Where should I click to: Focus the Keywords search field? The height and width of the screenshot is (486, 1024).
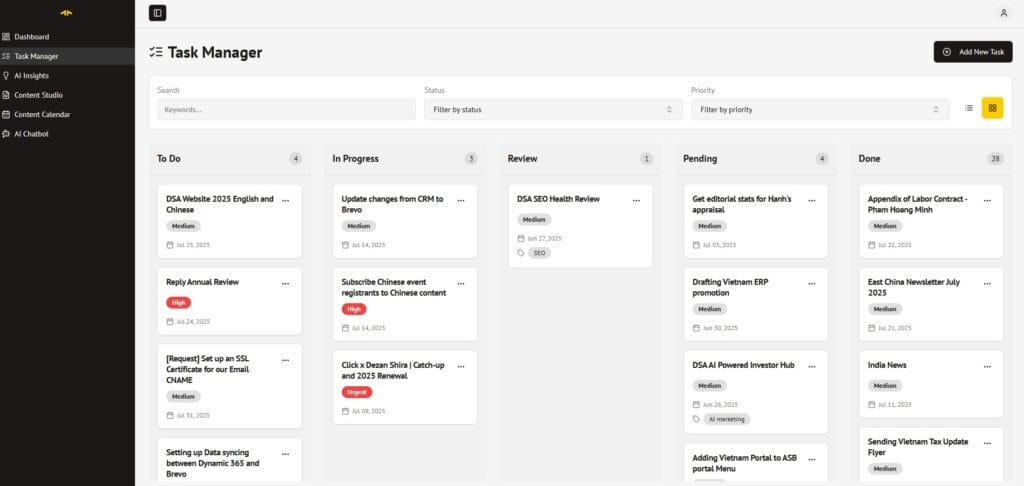point(286,109)
